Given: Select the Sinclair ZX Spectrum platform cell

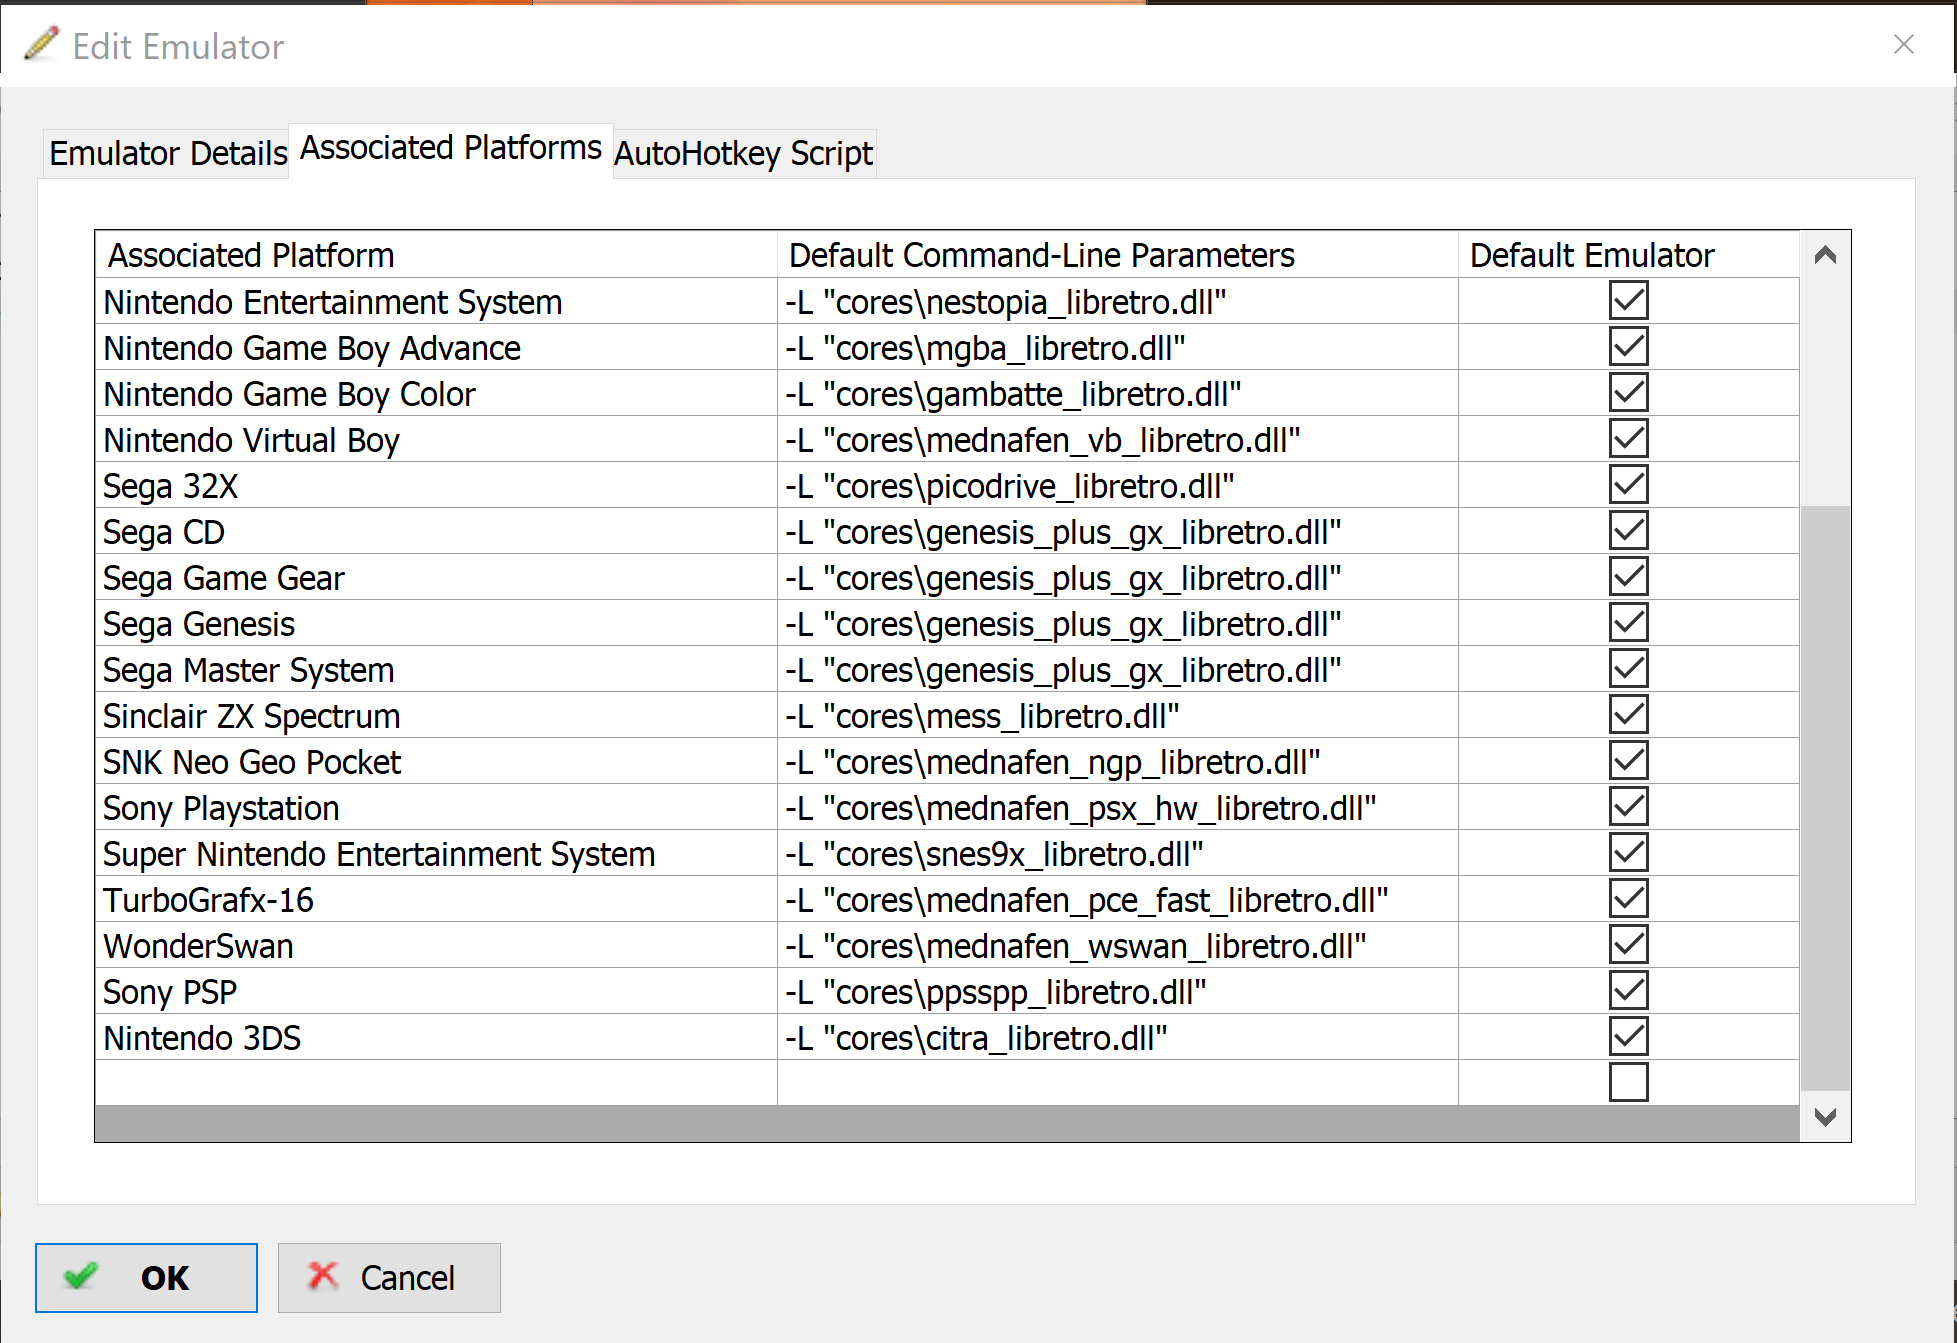Looking at the screenshot, I should pos(436,715).
